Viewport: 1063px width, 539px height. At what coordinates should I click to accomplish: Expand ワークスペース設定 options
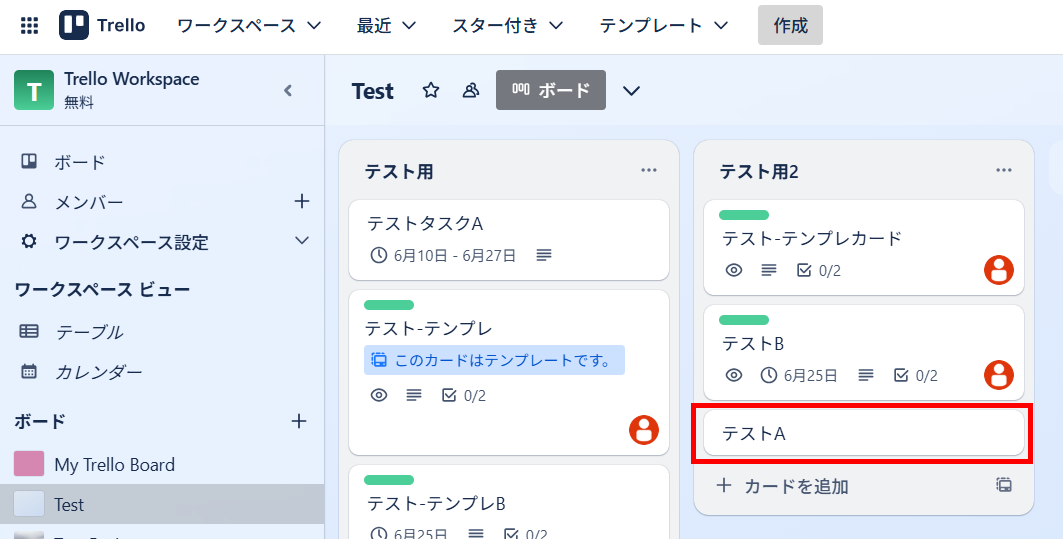(302, 241)
